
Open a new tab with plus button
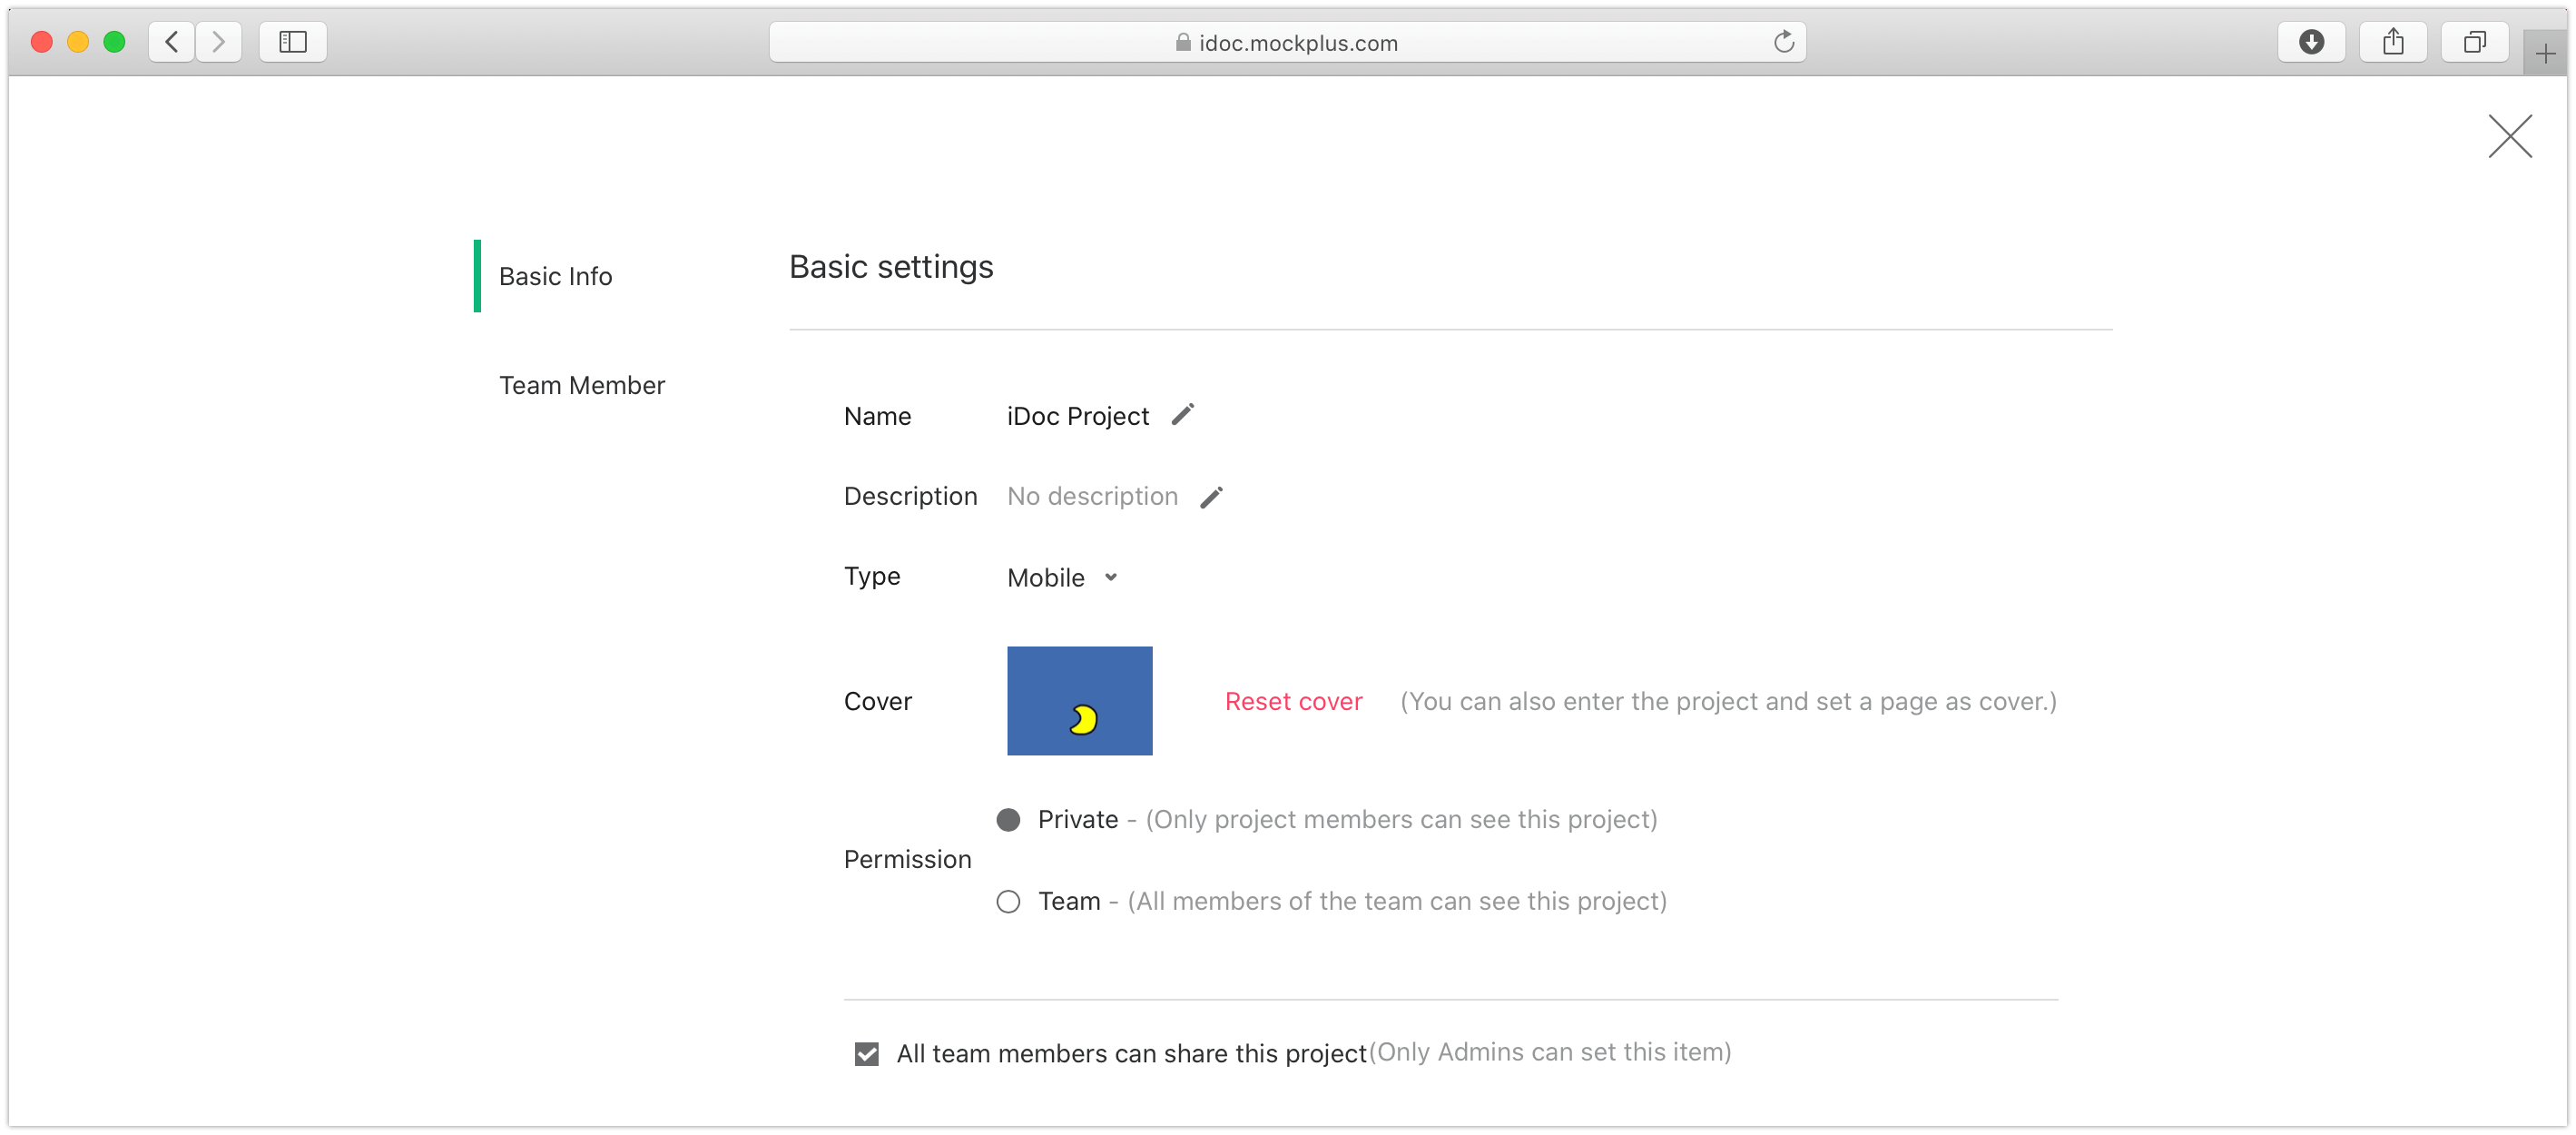click(2544, 54)
